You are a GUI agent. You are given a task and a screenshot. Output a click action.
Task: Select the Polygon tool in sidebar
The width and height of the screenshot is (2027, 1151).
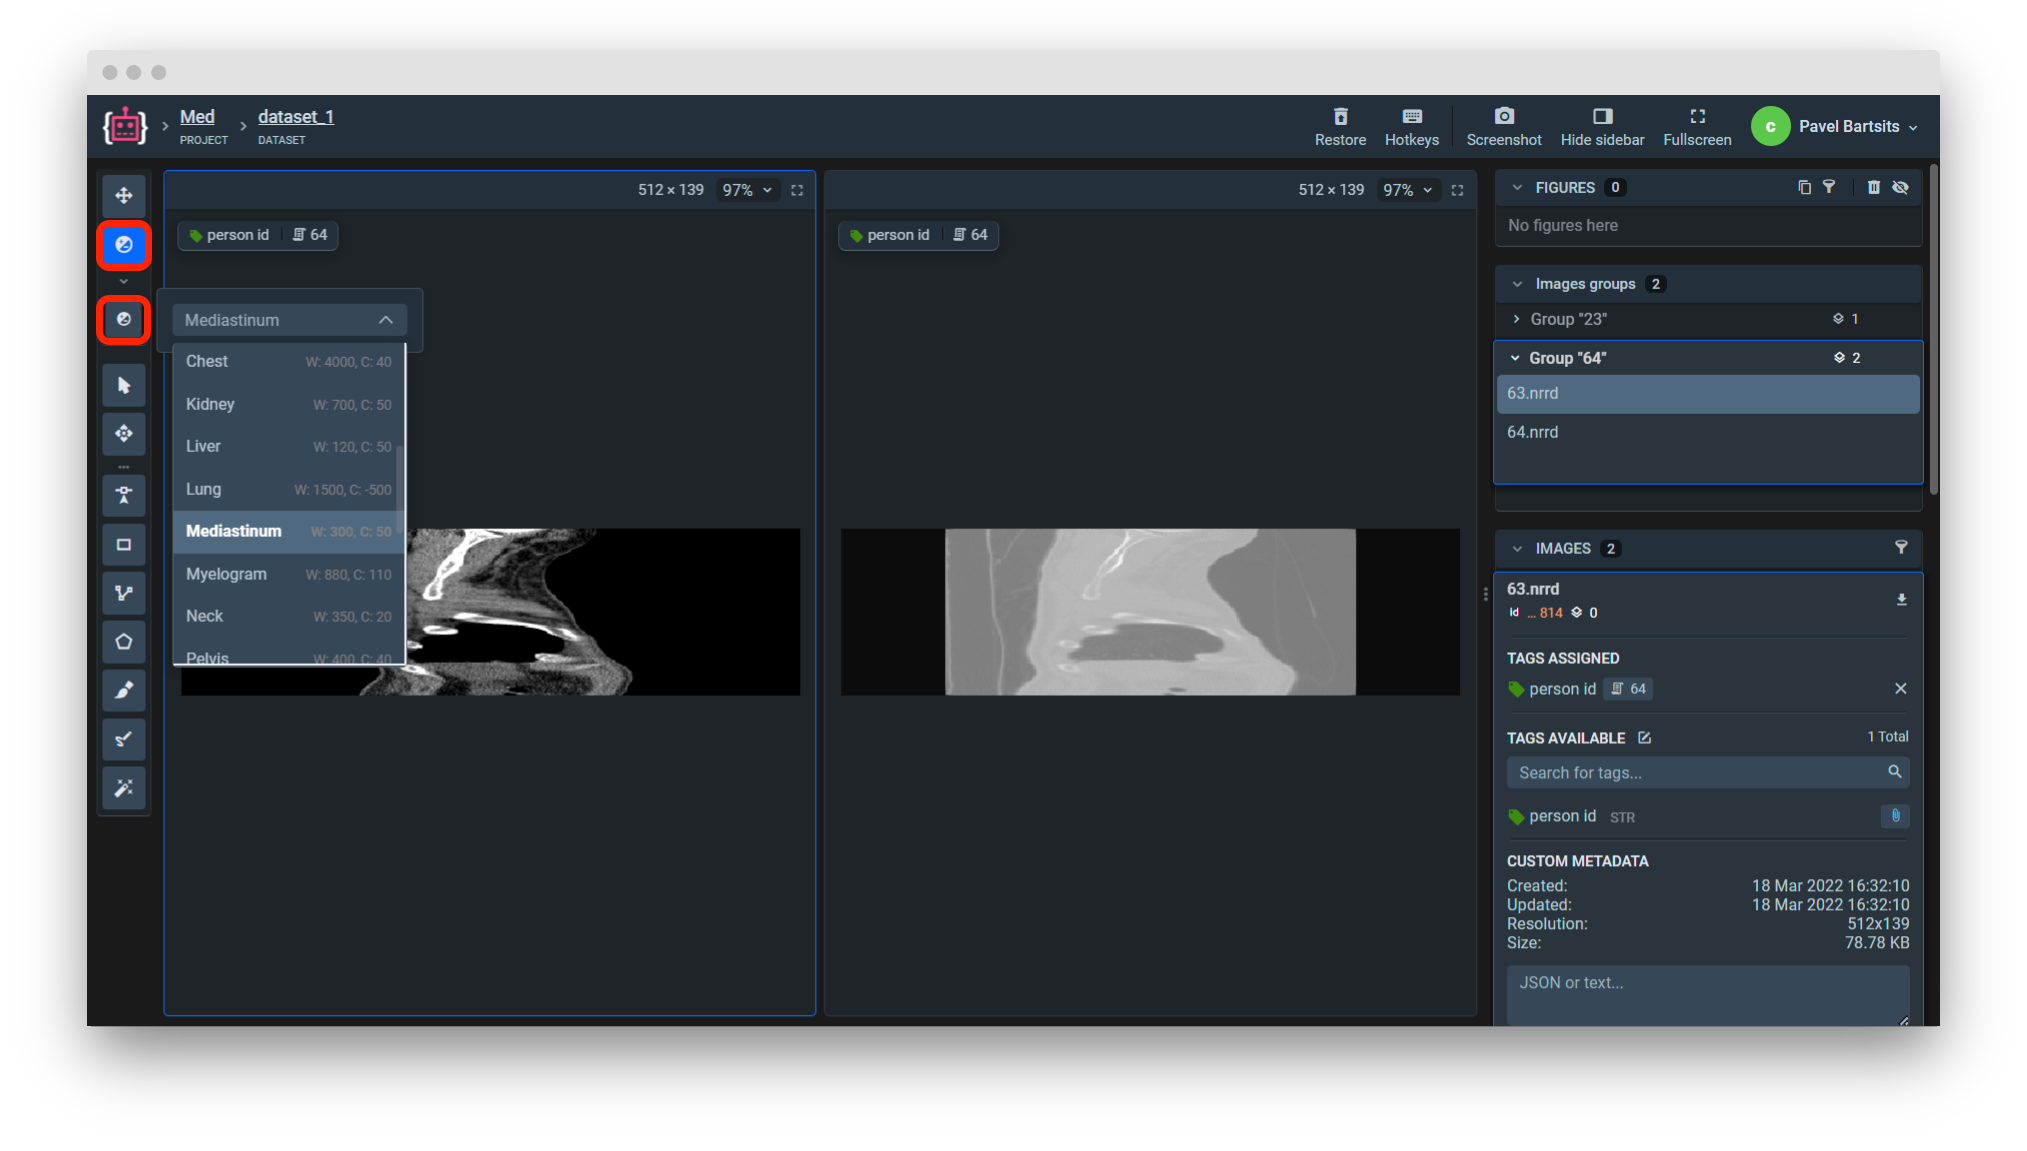[x=124, y=642]
